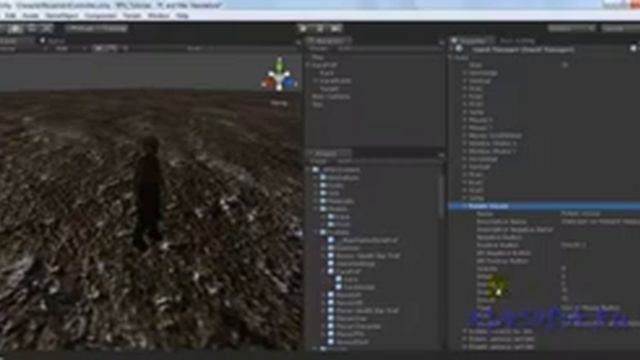Click the Input Manager header icon
The width and height of the screenshot is (640, 360).
click(459, 49)
